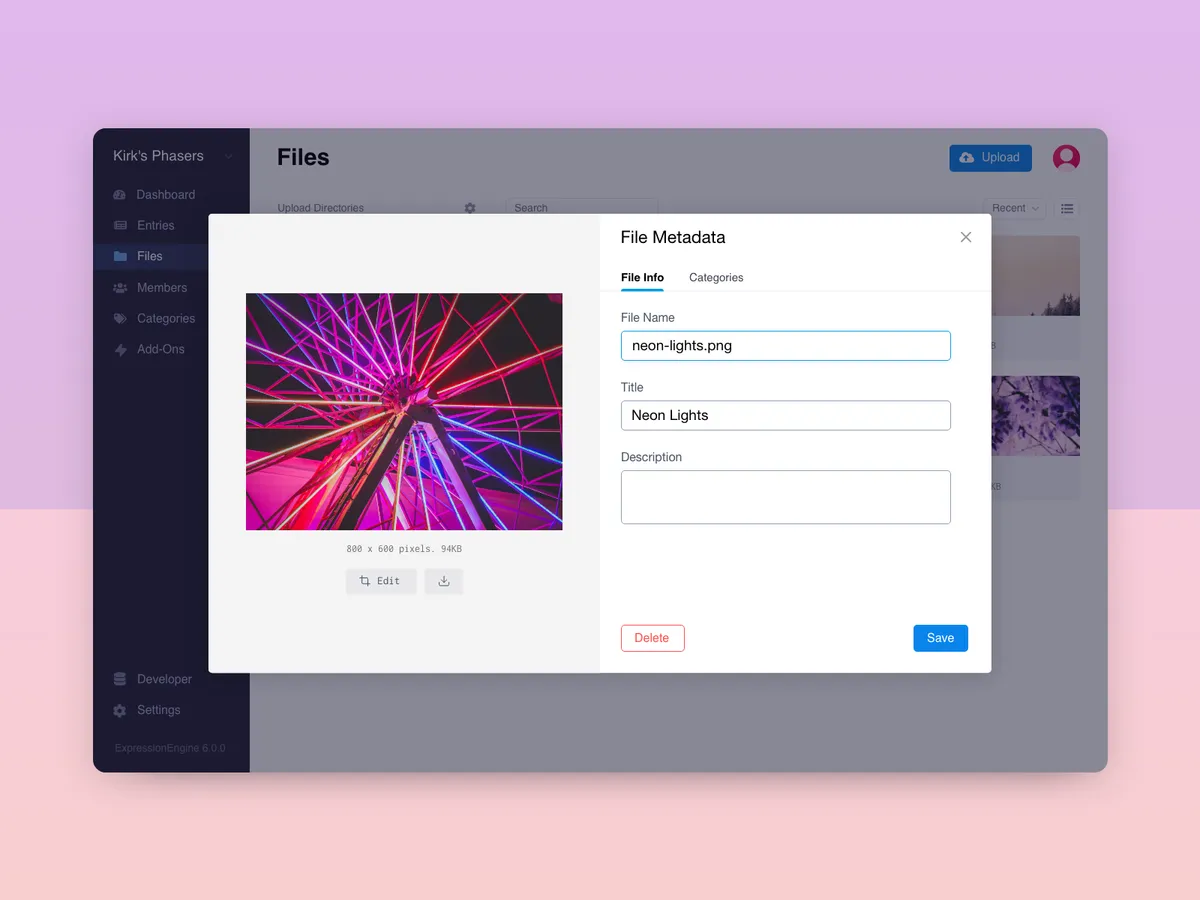Switch to list view using the list icon
The image size is (1200, 900).
pos(1067,208)
